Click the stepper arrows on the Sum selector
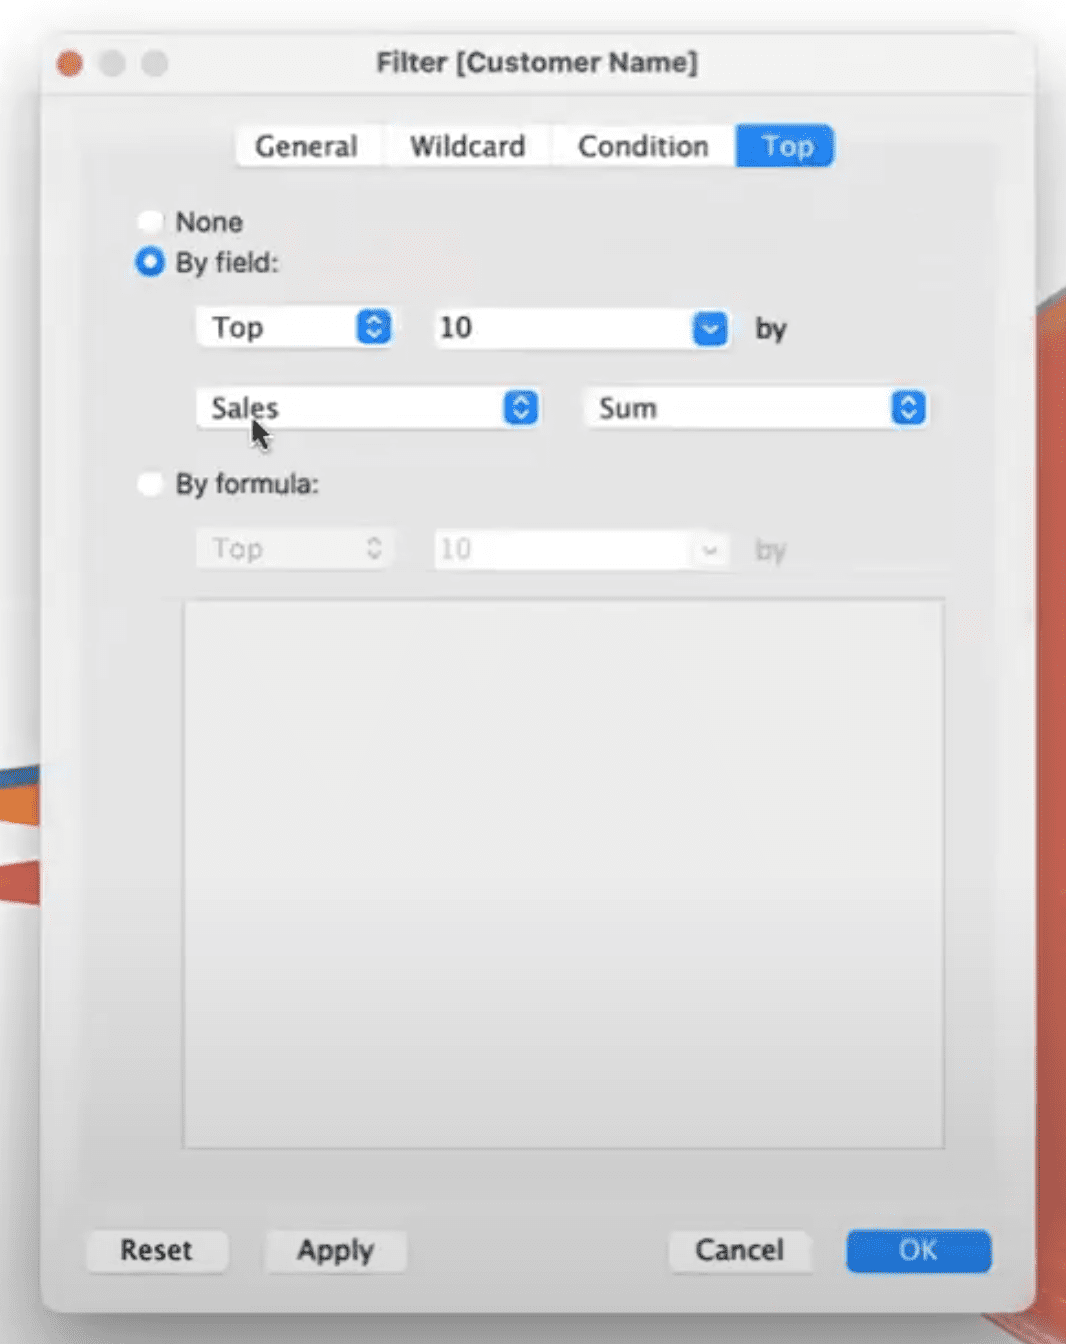1066x1344 pixels. tap(907, 407)
